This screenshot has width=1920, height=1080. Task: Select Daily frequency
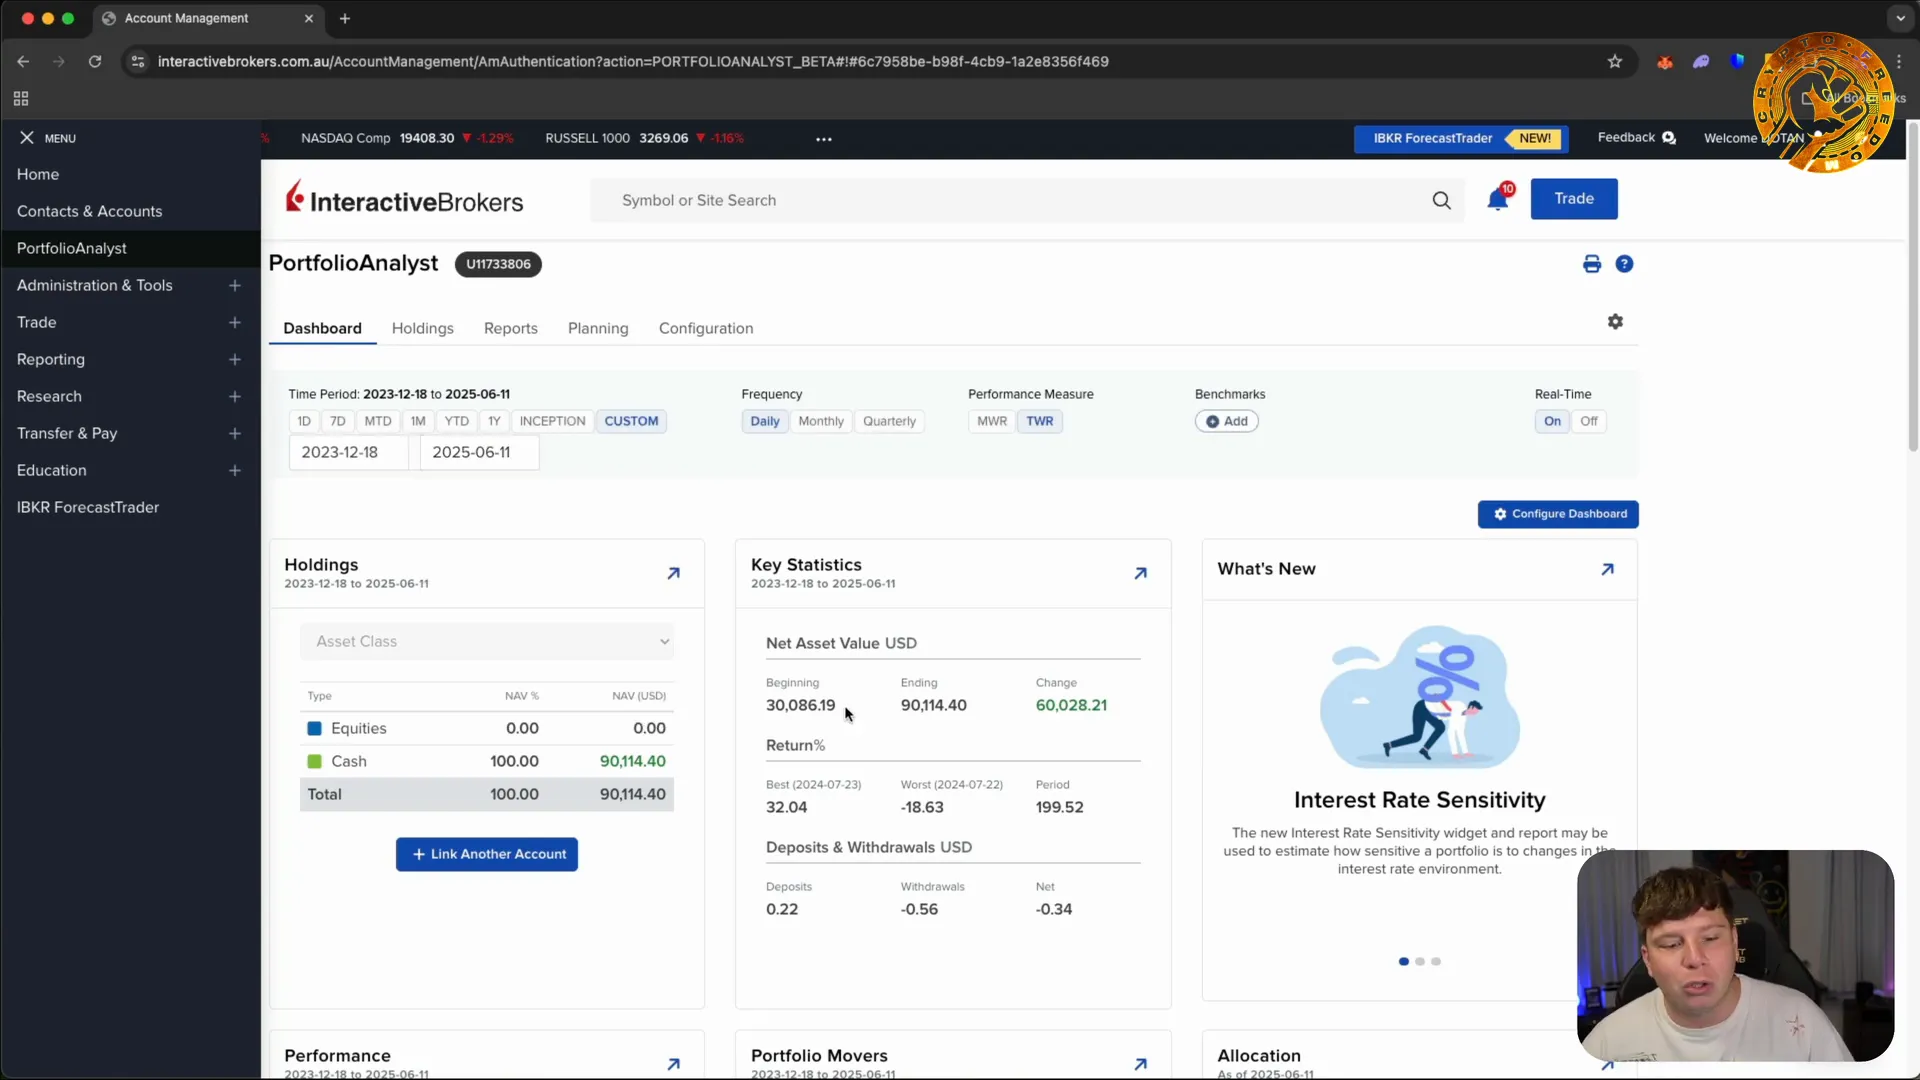[x=765, y=421]
